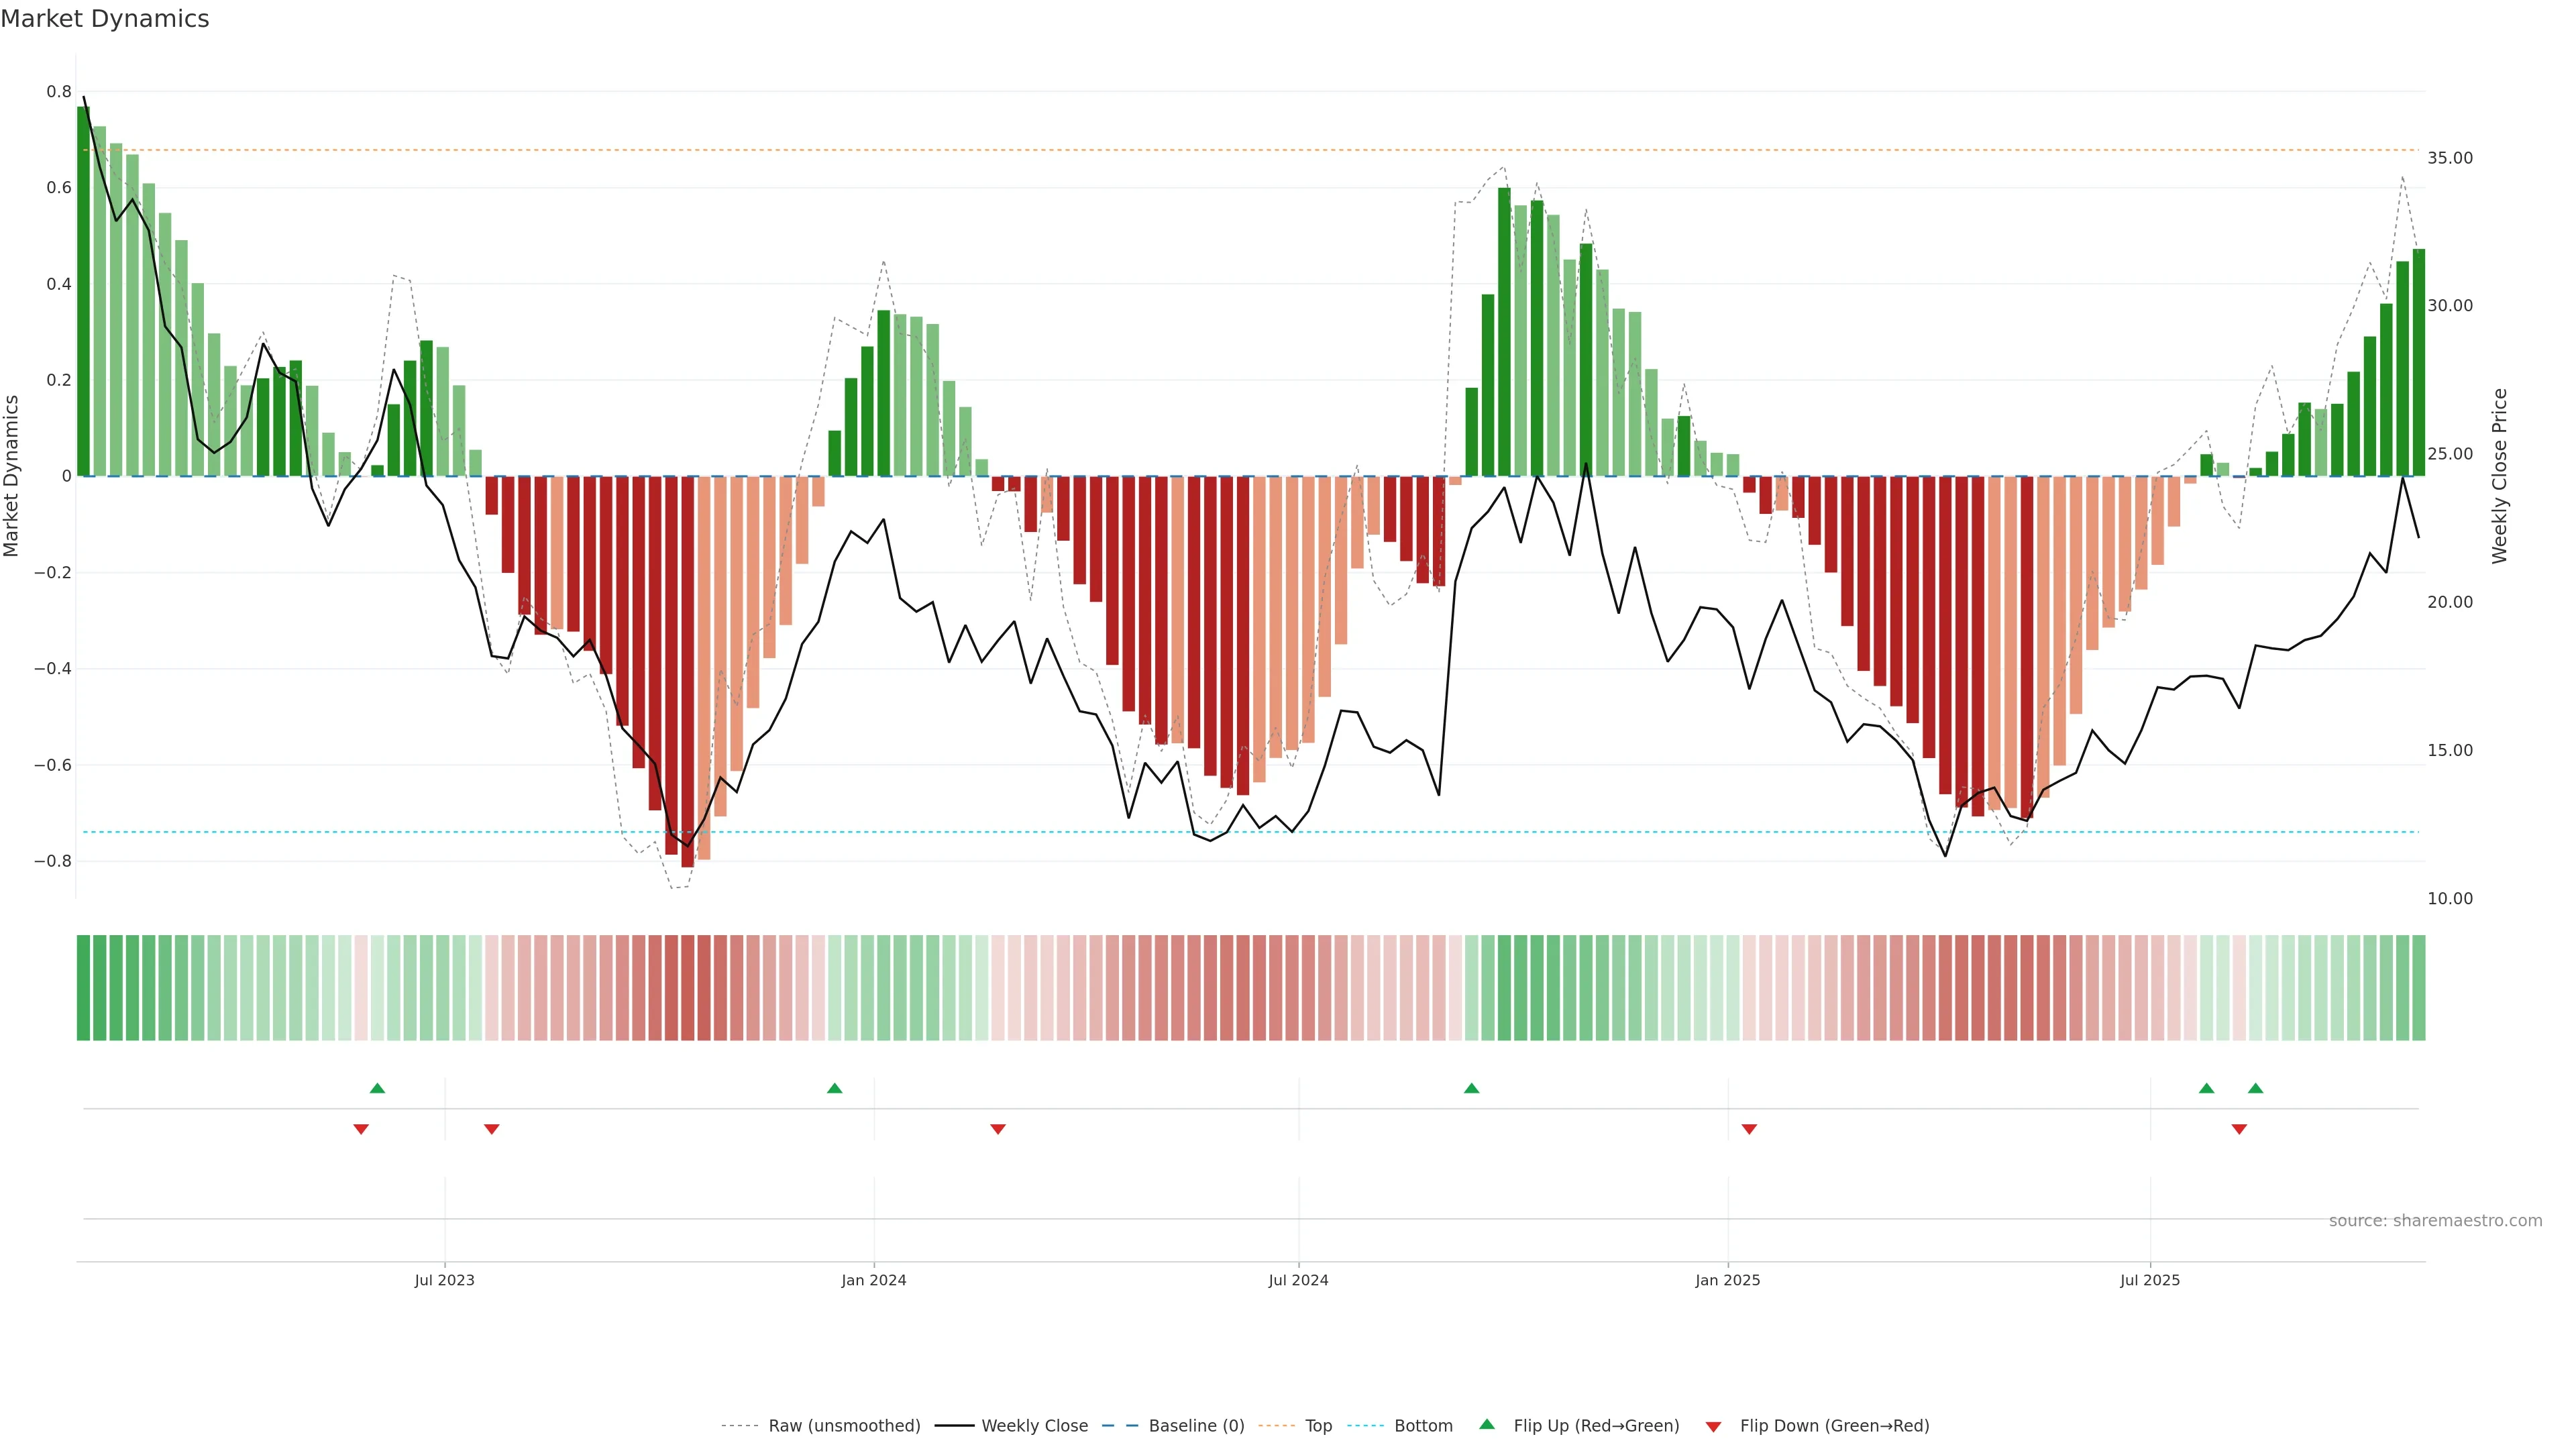Click the last red flip-down triangle marker
Image resolution: width=2576 pixels, height=1449 pixels.
coord(2239,1129)
